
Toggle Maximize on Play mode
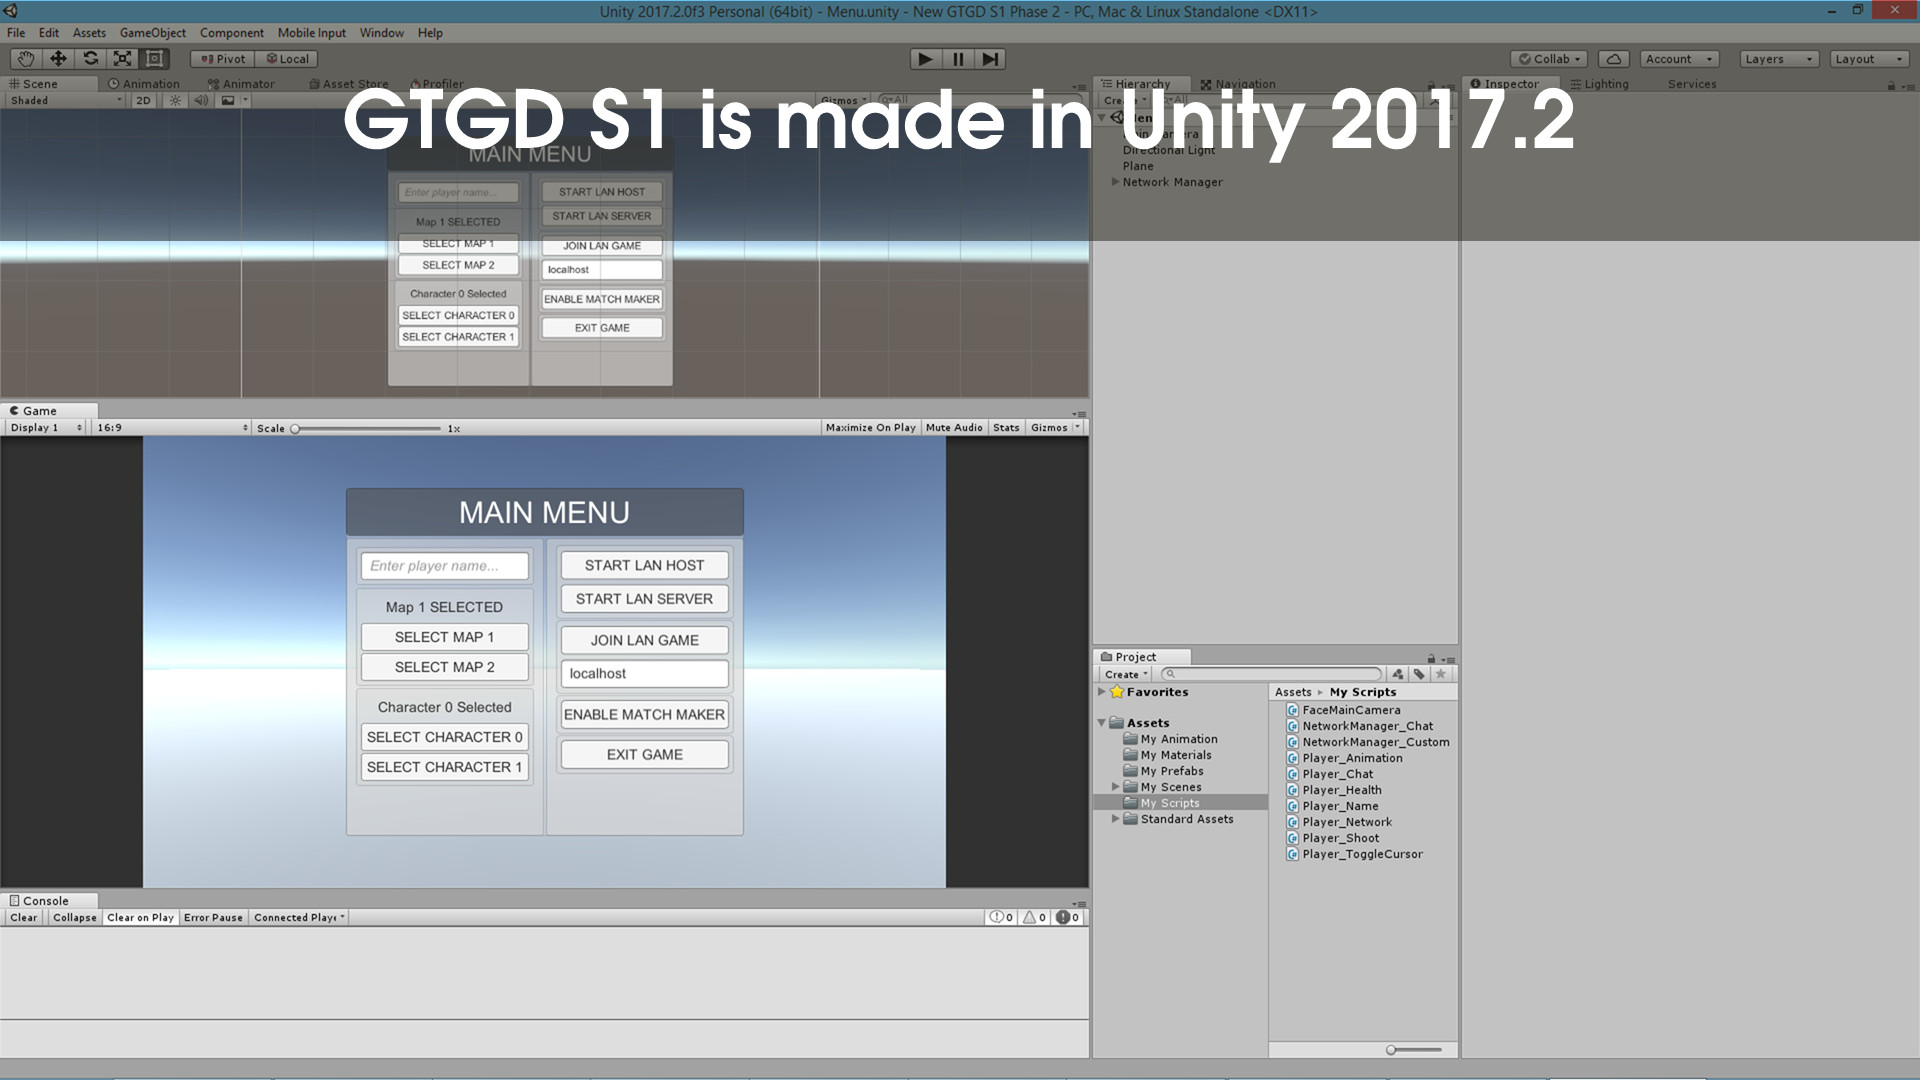click(x=869, y=427)
